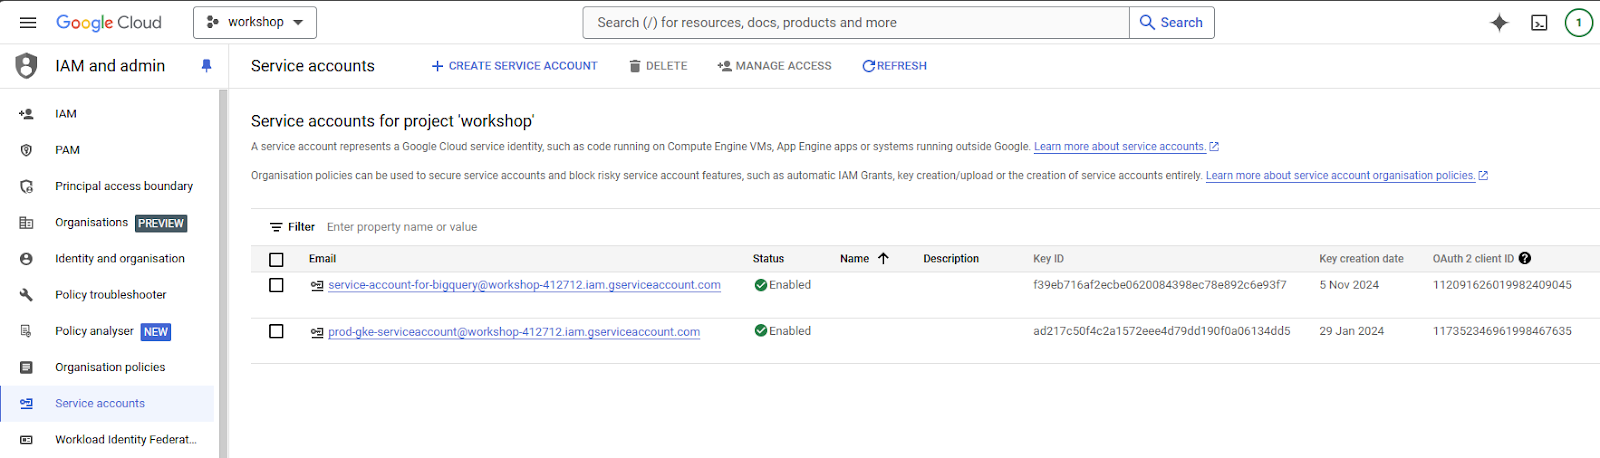Viewport: 1600px width, 458px height.
Task: Click the prod-gke-serviceaccount key icon
Action: (317, 332)
